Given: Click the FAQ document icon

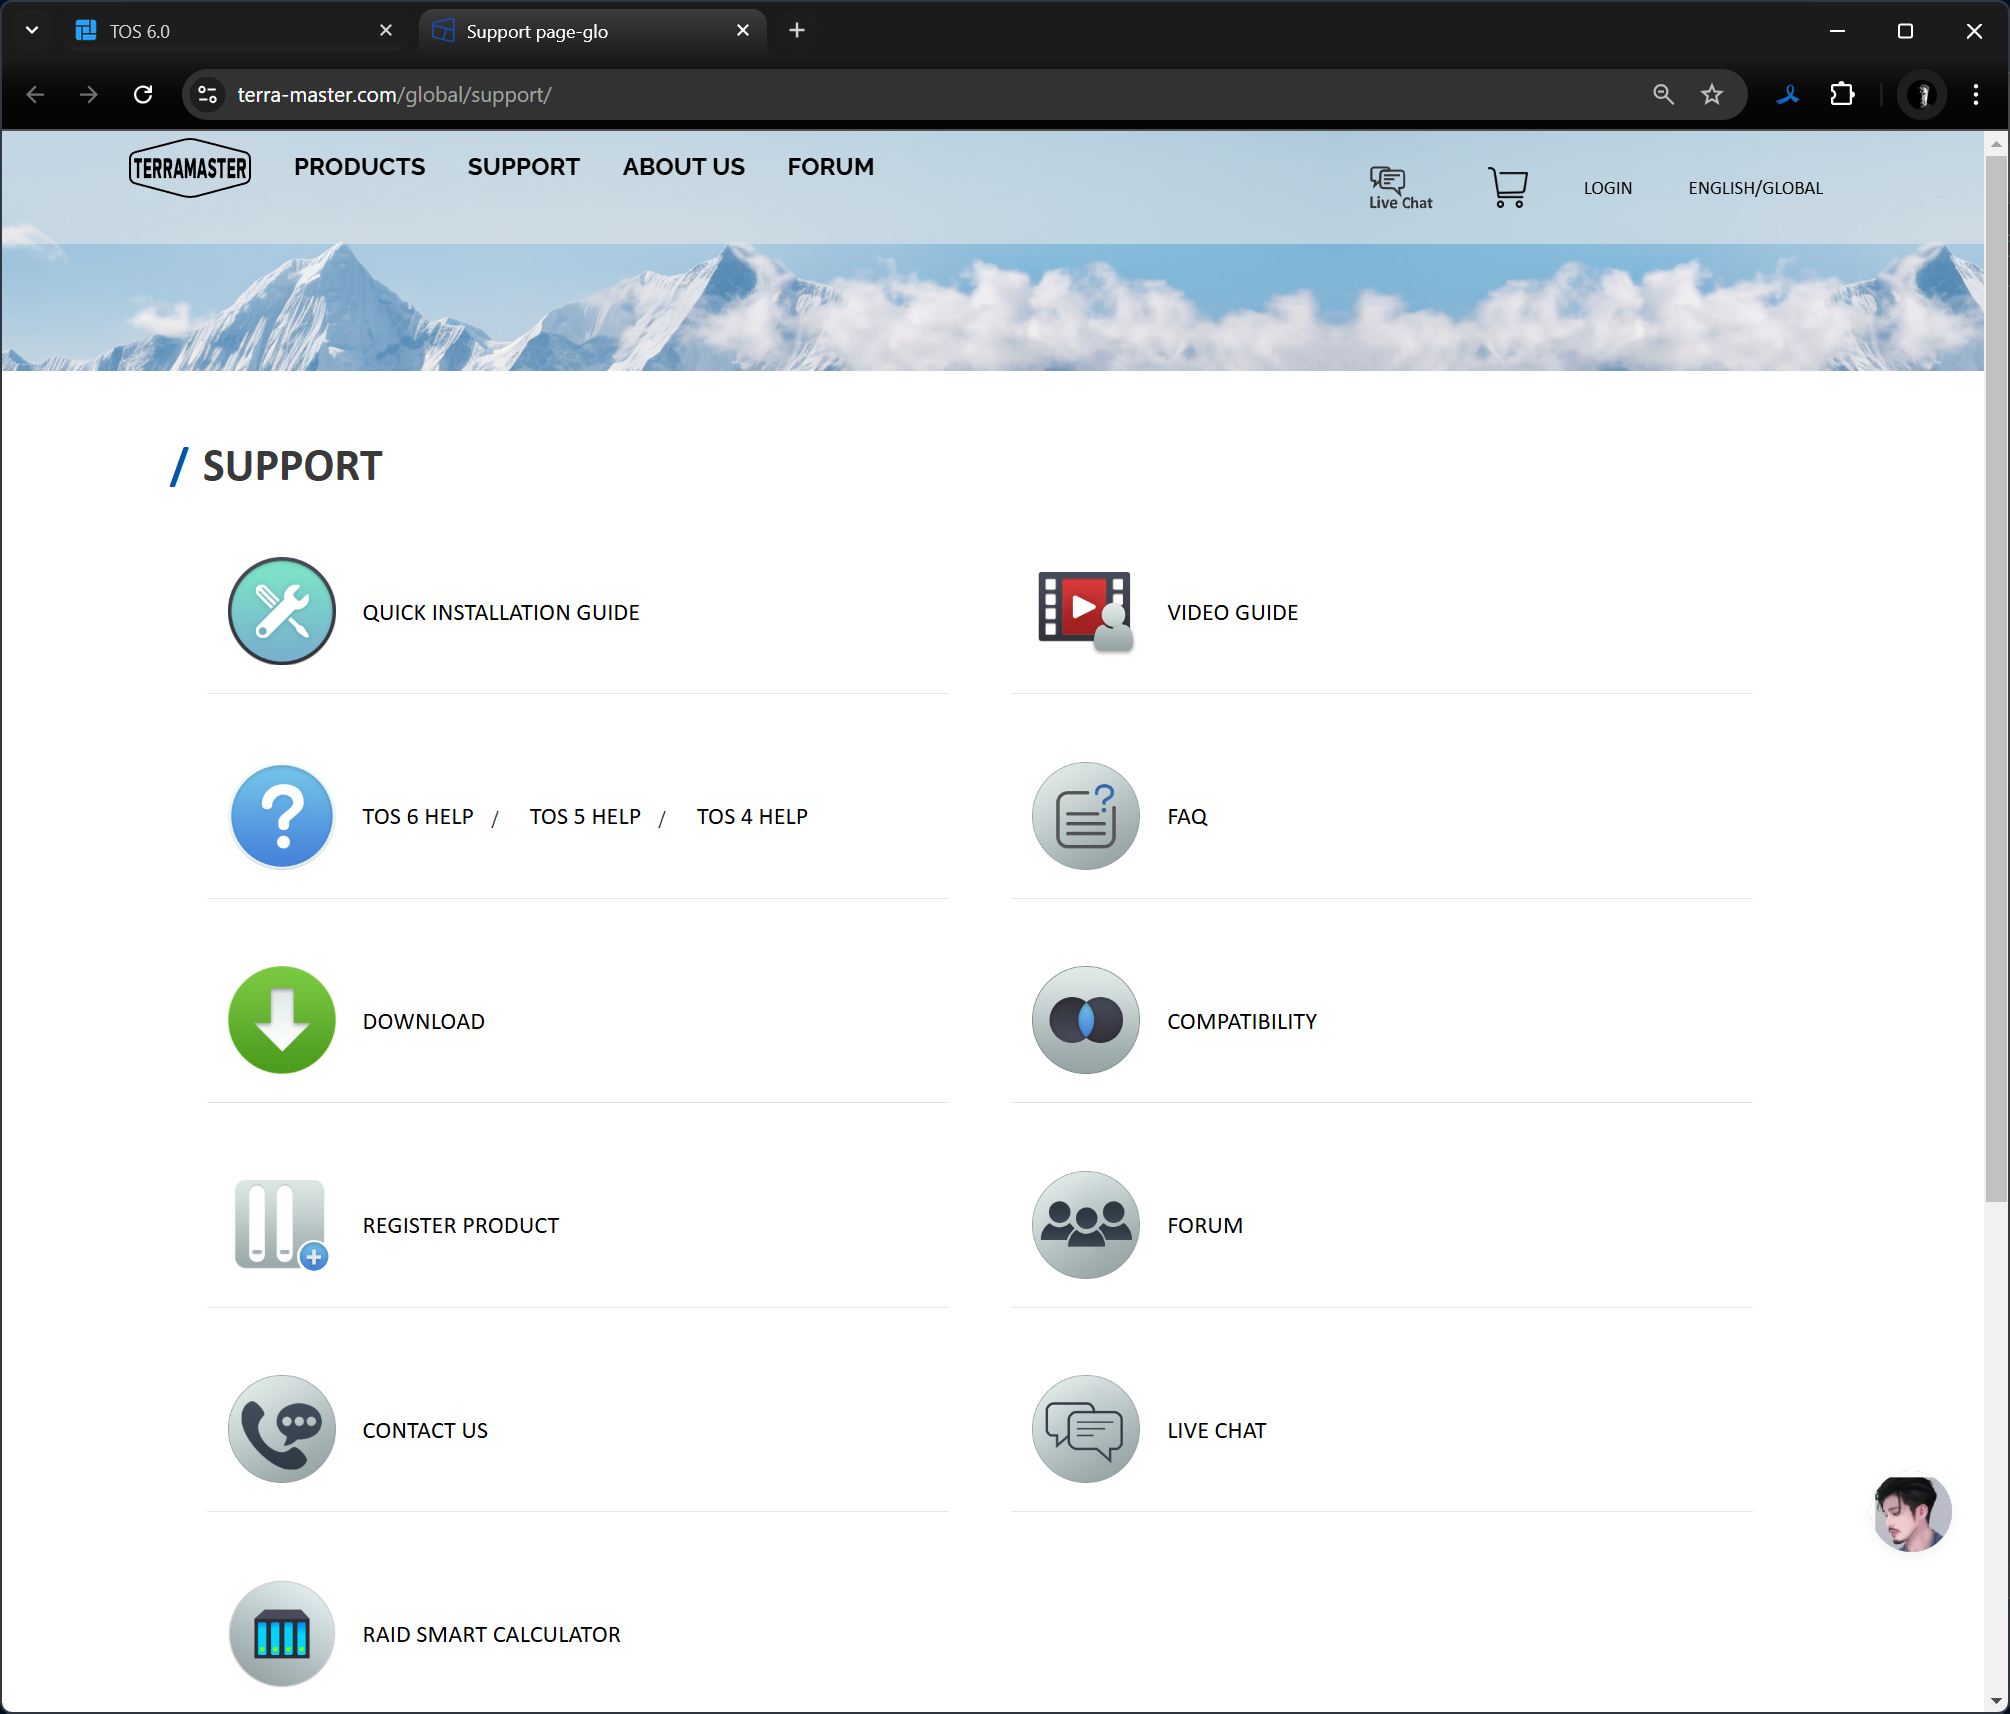Looking at the screenshot, I should [x=1085, y=816].
